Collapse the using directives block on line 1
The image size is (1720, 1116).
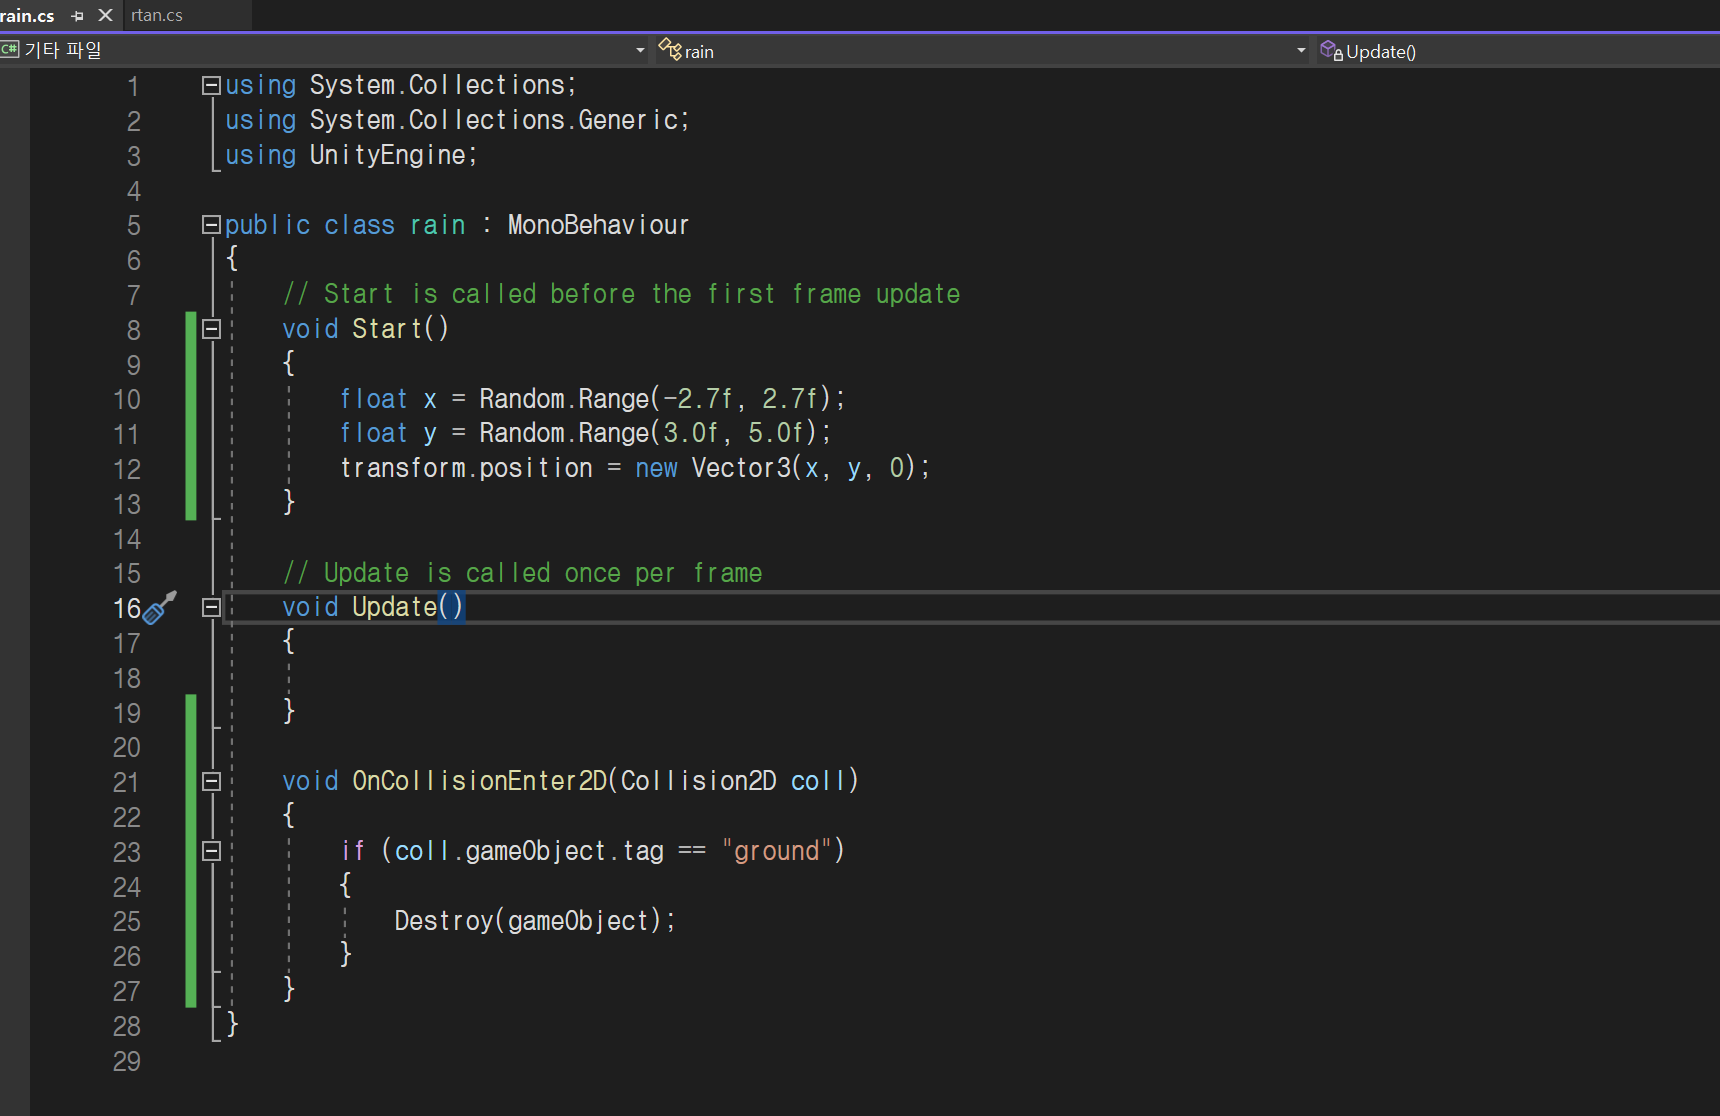point(211,86)
